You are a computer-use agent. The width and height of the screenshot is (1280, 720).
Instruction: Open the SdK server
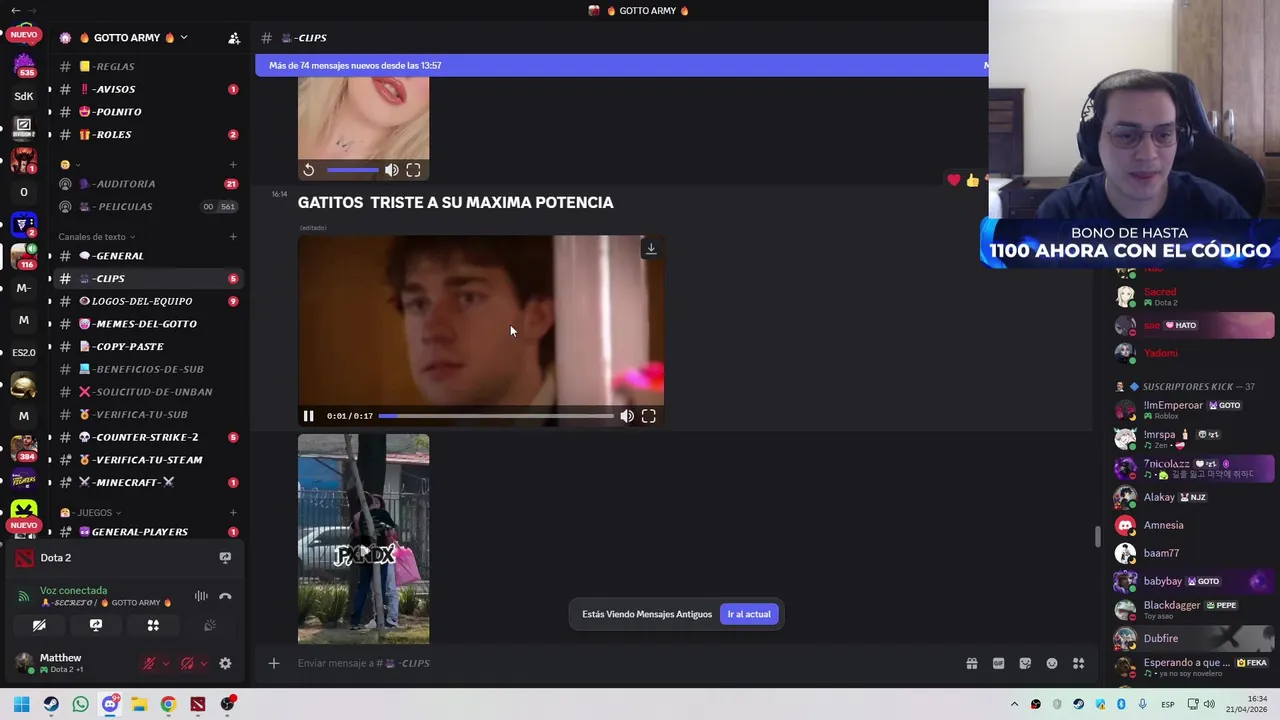point(24,96)
